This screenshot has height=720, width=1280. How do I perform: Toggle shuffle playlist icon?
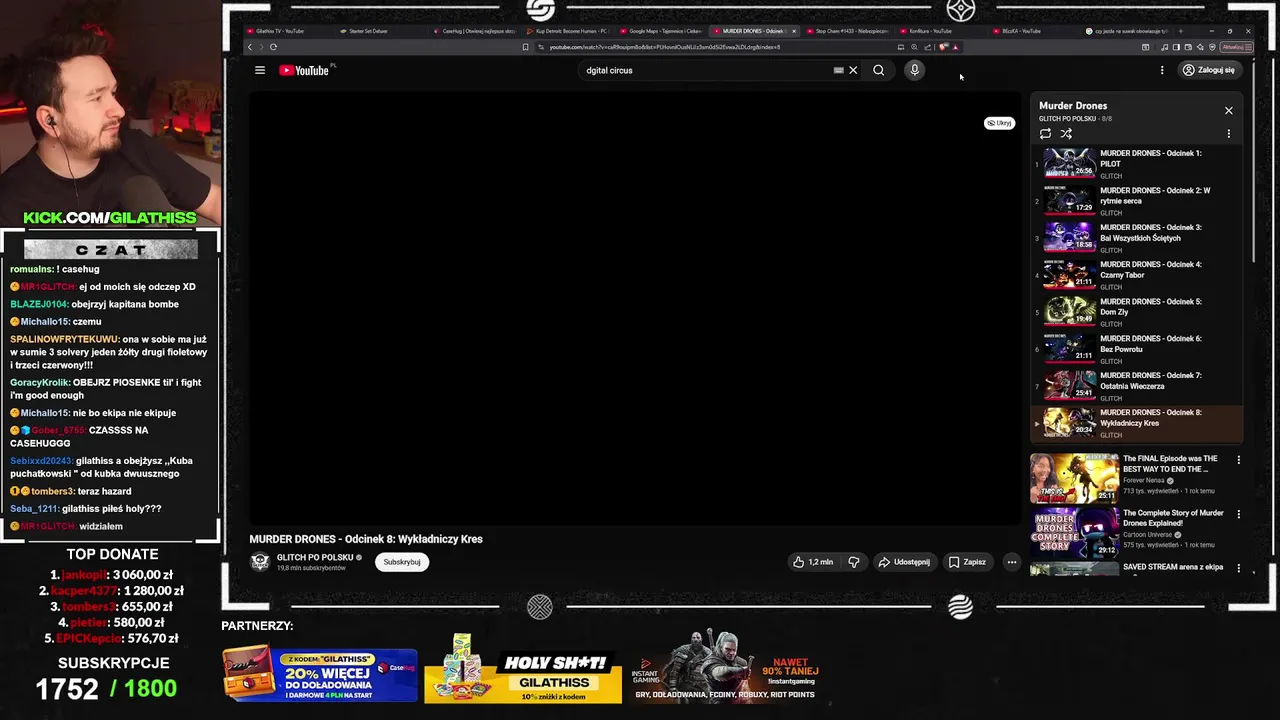1066,133
